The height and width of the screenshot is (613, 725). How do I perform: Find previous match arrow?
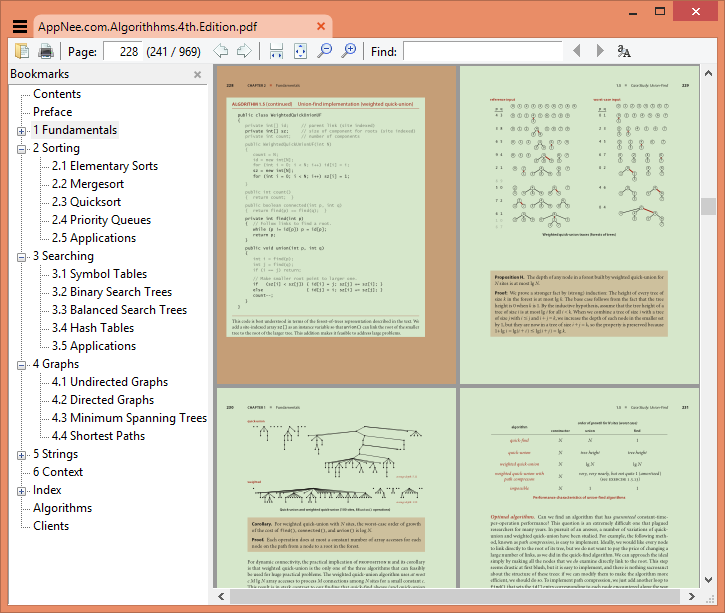(x=577, y=50)
